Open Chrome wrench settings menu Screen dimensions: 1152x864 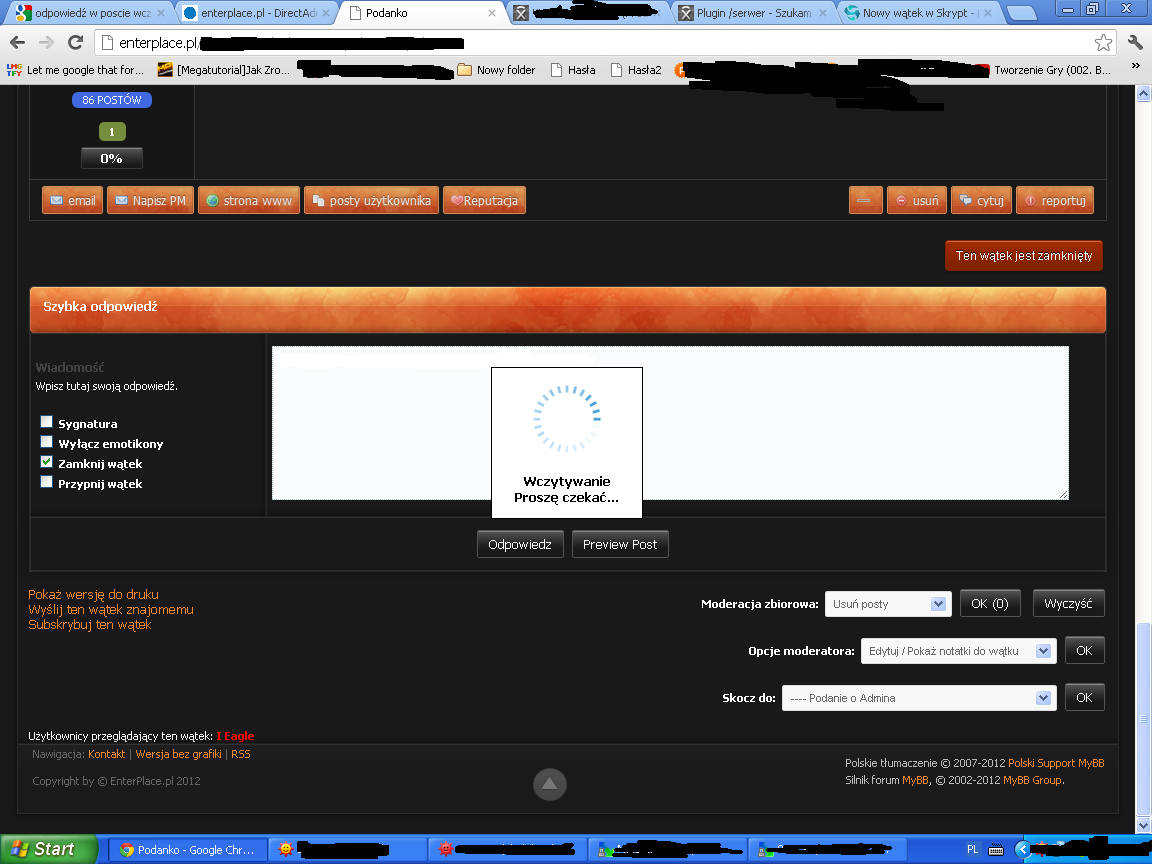1135,43
